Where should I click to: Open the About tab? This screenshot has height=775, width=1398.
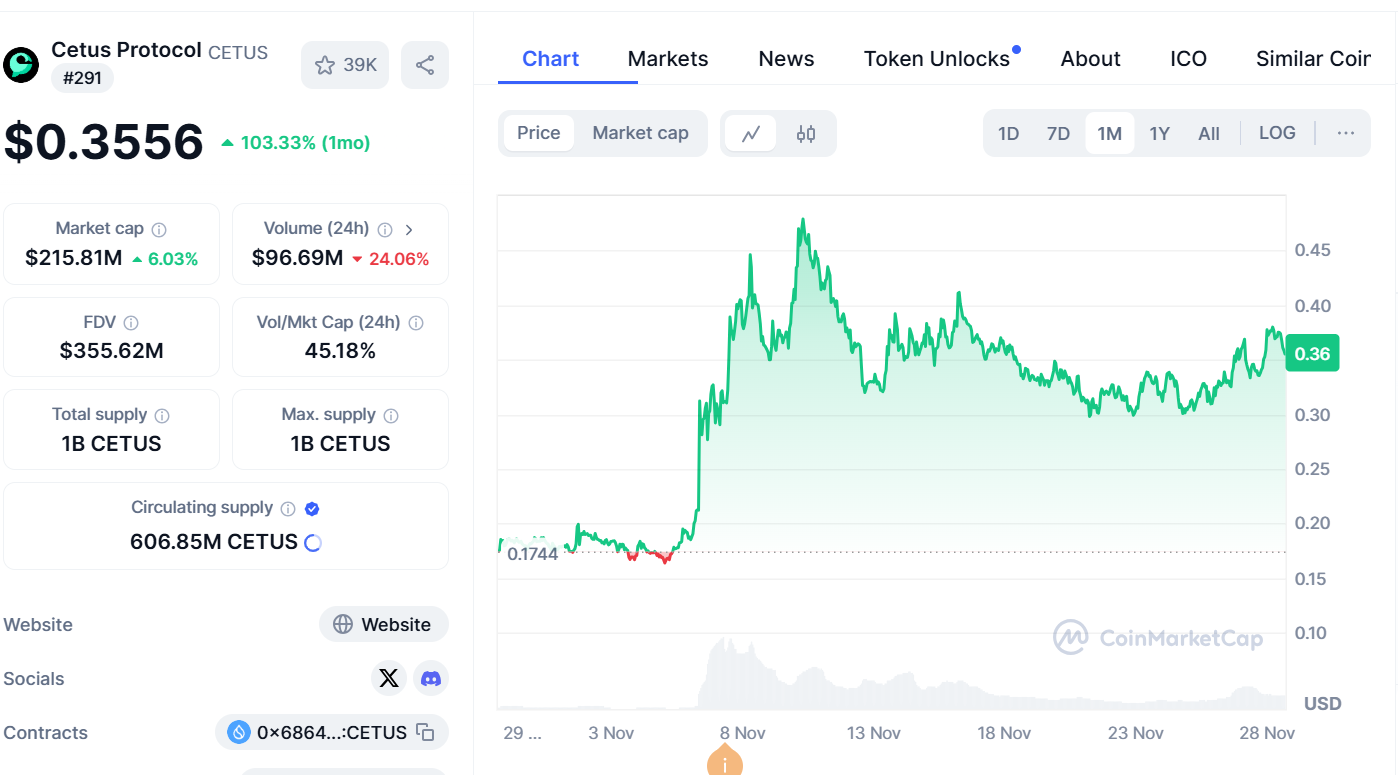(x=1090, y=59)
